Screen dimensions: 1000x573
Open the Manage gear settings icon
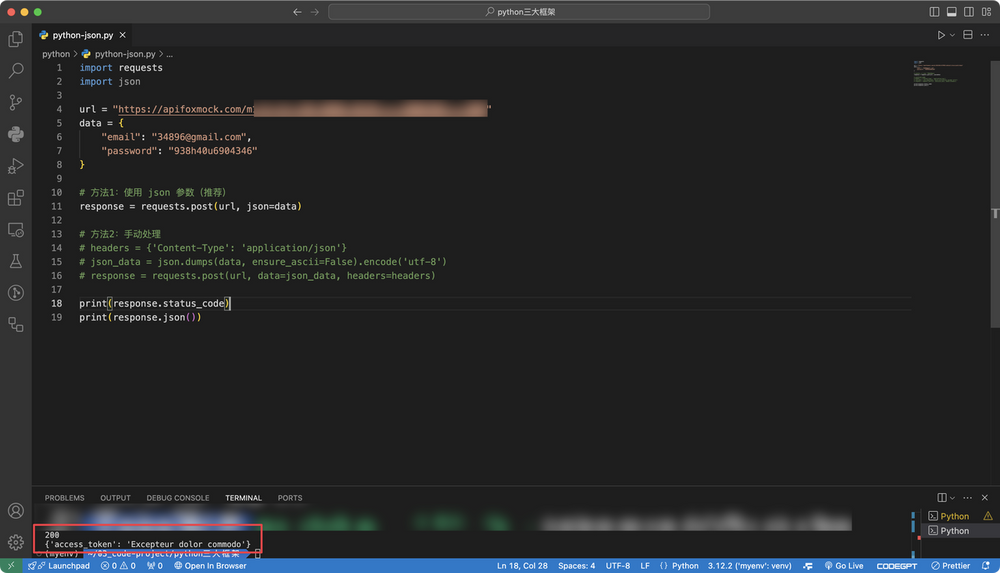click(x=16, y=542)
